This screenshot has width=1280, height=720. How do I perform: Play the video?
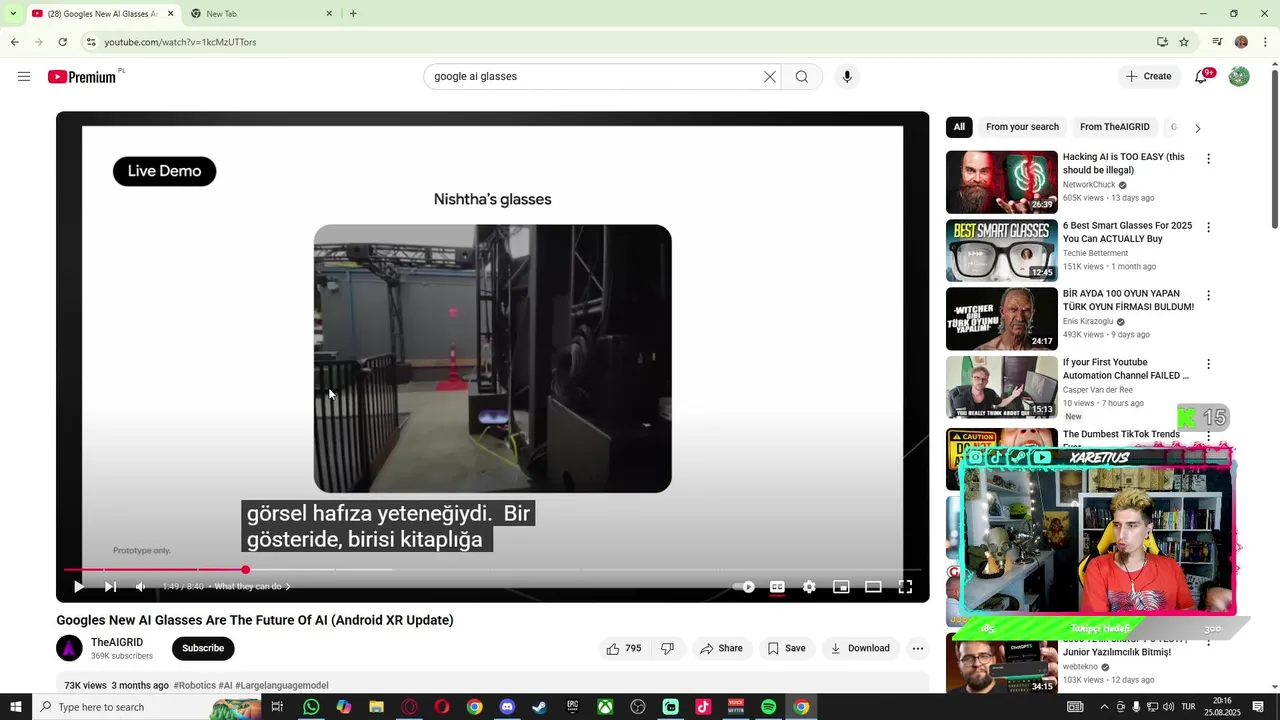(x=78, y=587)
